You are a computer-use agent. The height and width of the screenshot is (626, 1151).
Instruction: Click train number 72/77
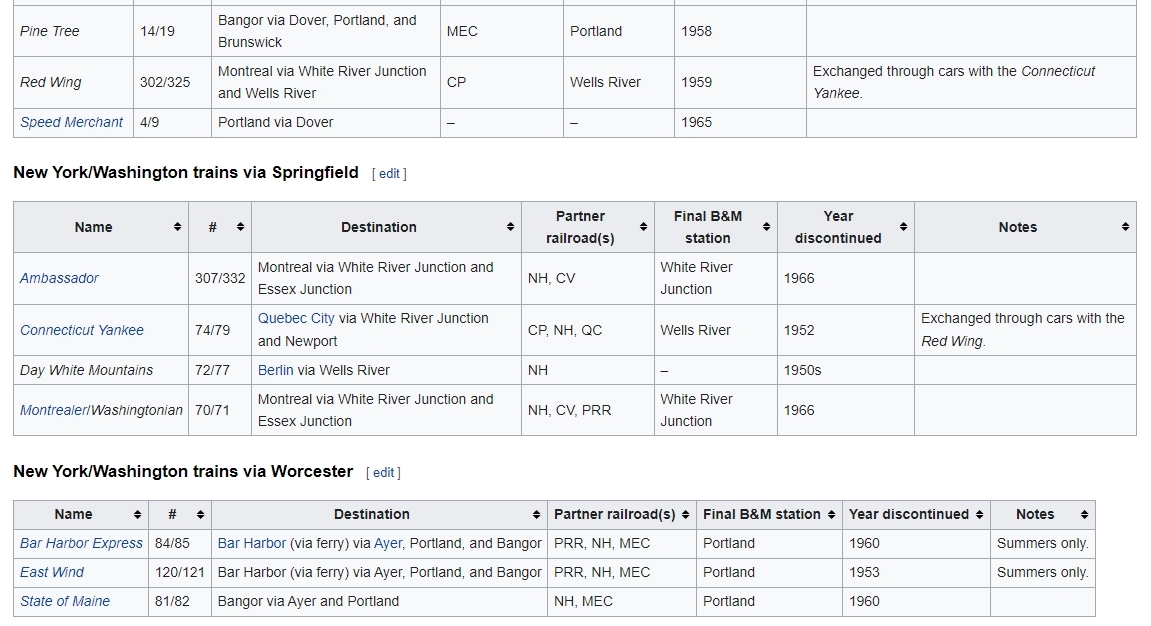coord(212,371)
